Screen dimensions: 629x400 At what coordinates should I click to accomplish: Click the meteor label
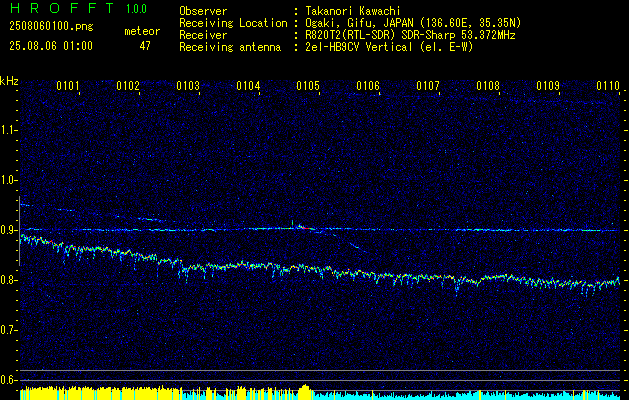(142, 31)
